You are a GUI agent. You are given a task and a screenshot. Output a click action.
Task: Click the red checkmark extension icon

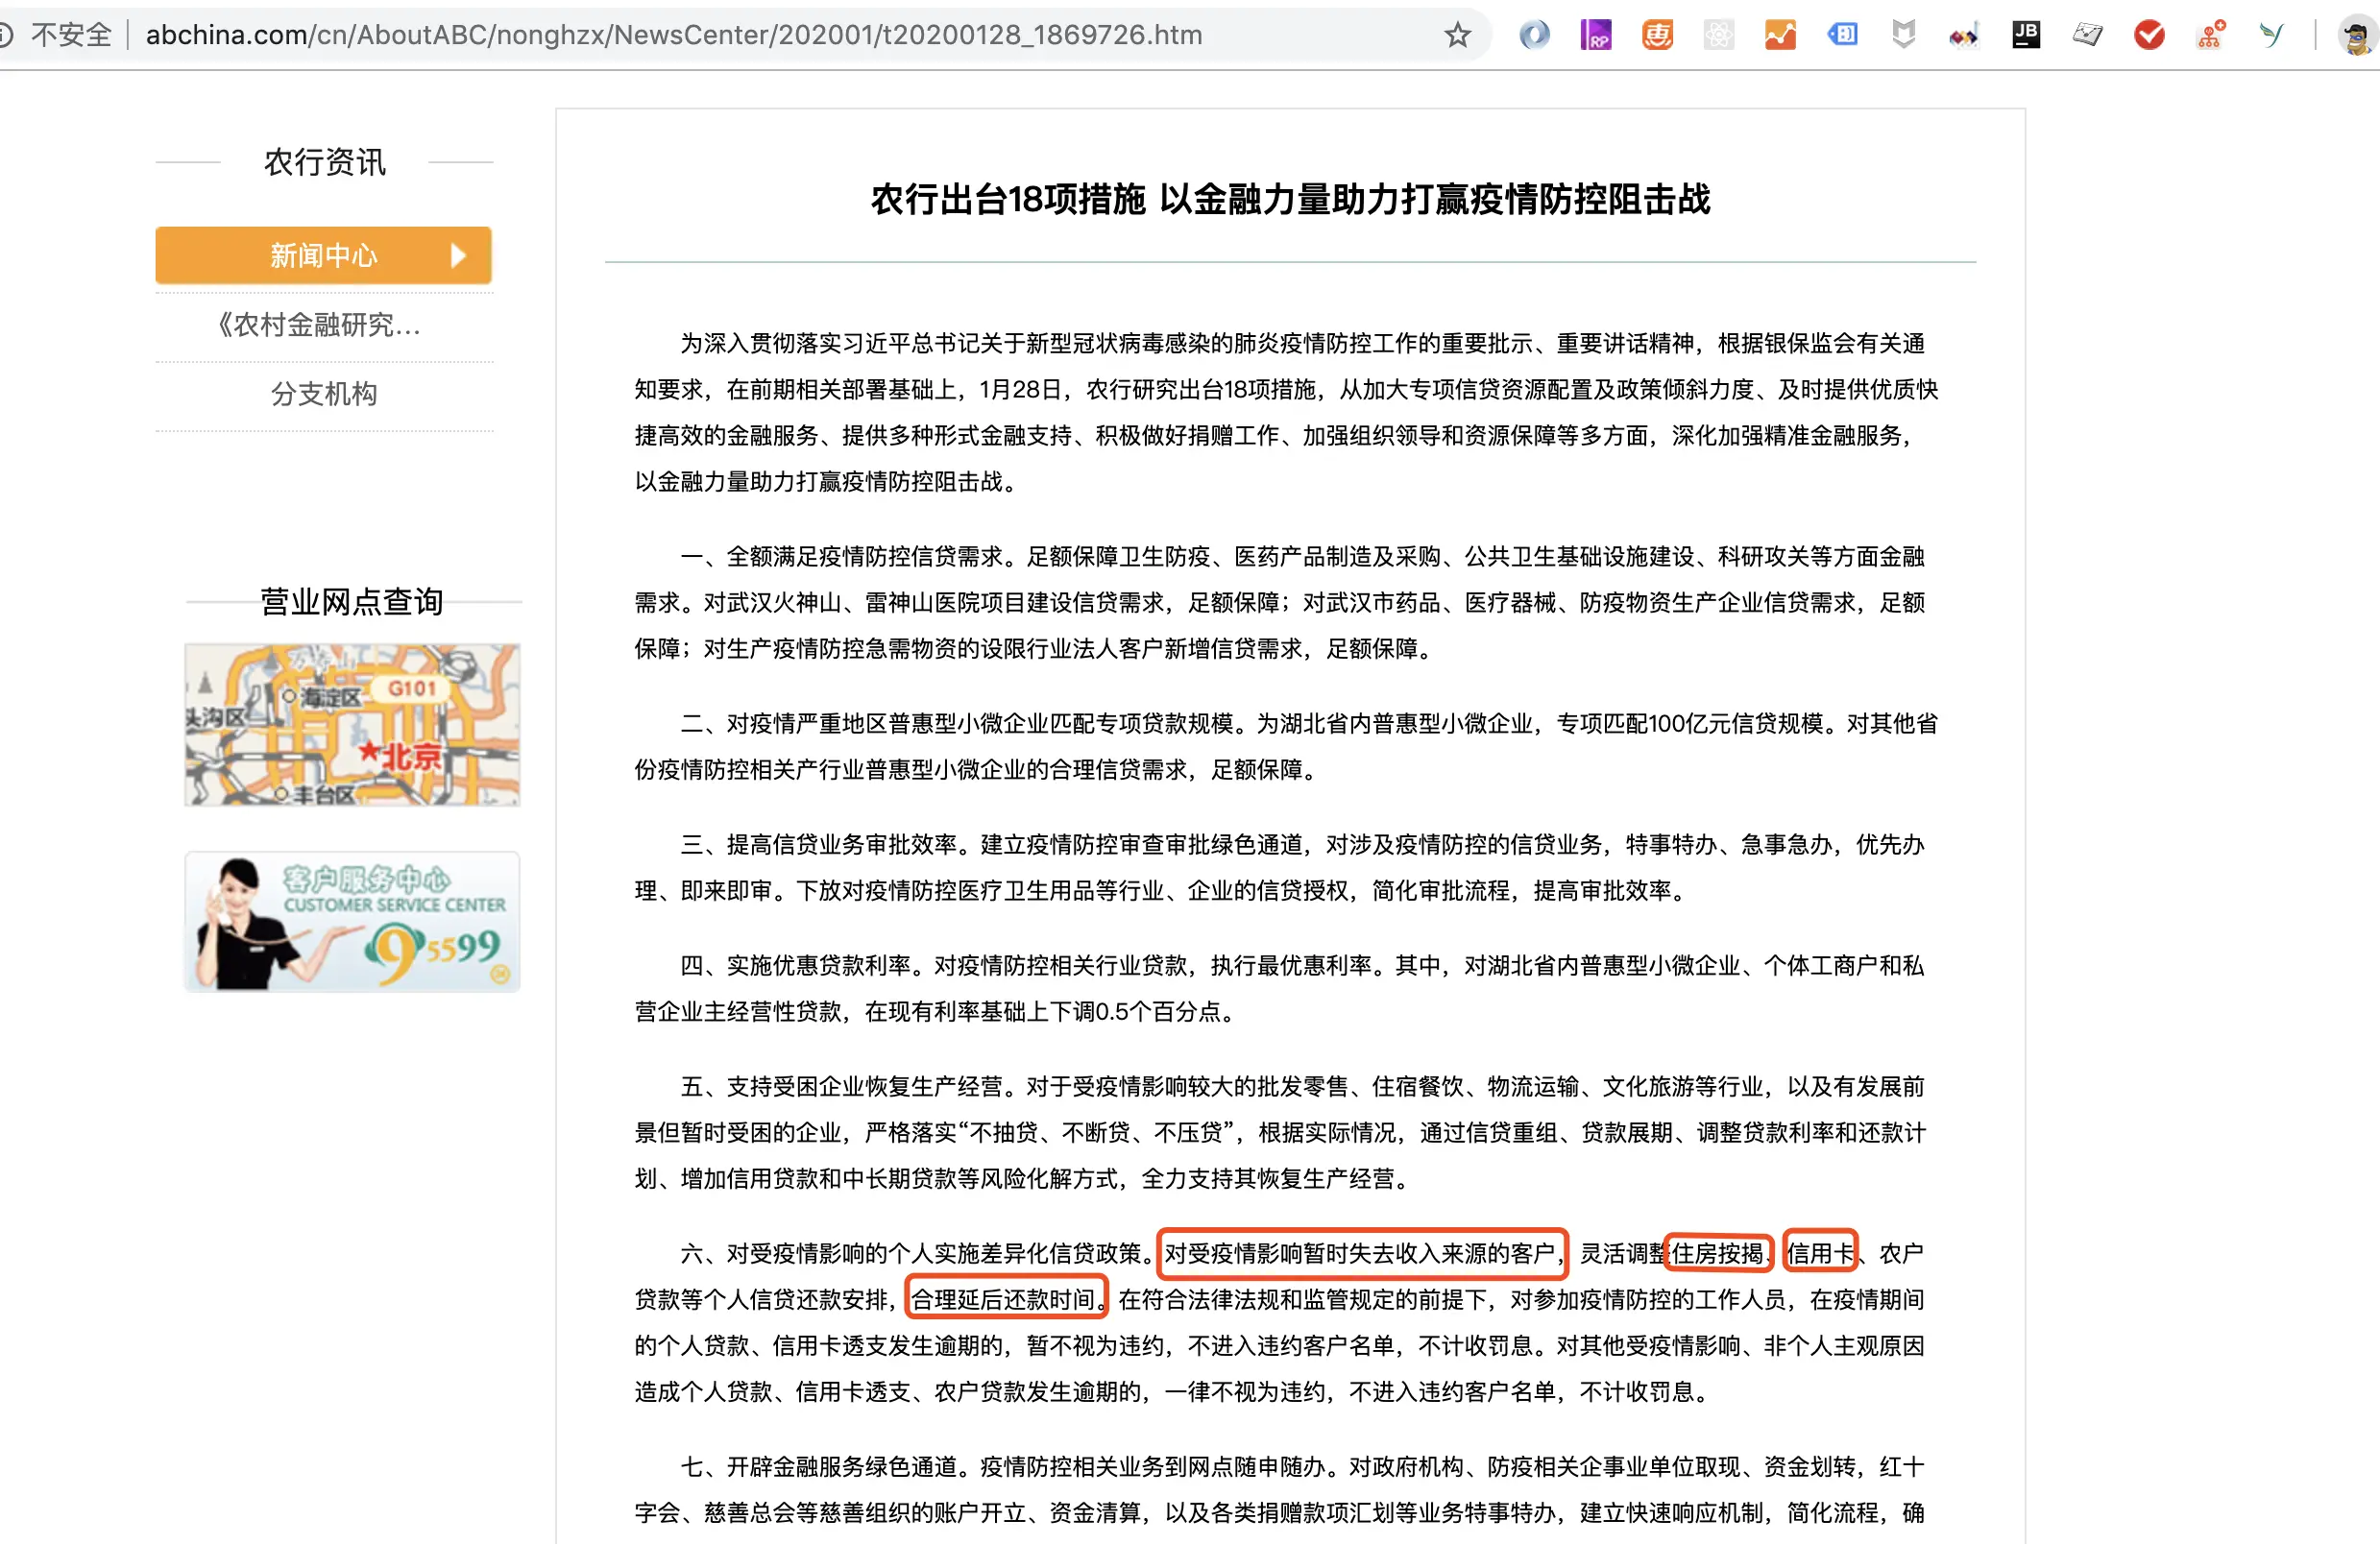2149,35
